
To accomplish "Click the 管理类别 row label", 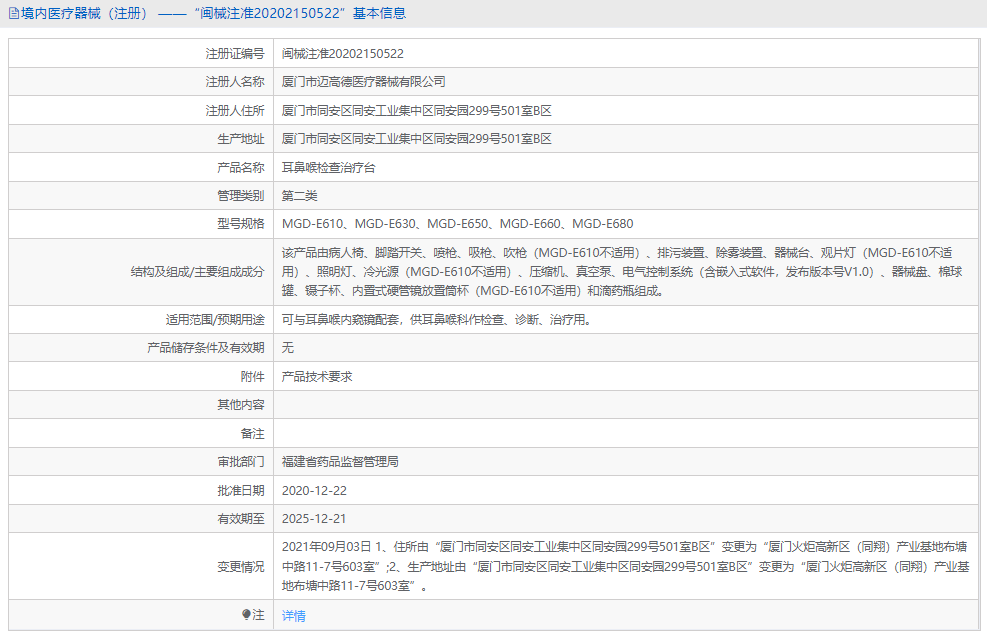I will click(x=240, y=196).
